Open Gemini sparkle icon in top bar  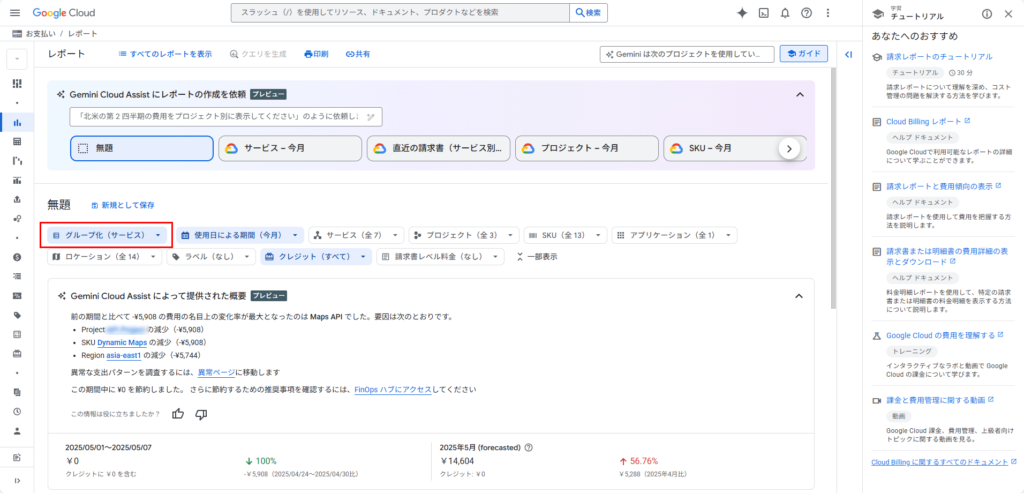[742, 13]
